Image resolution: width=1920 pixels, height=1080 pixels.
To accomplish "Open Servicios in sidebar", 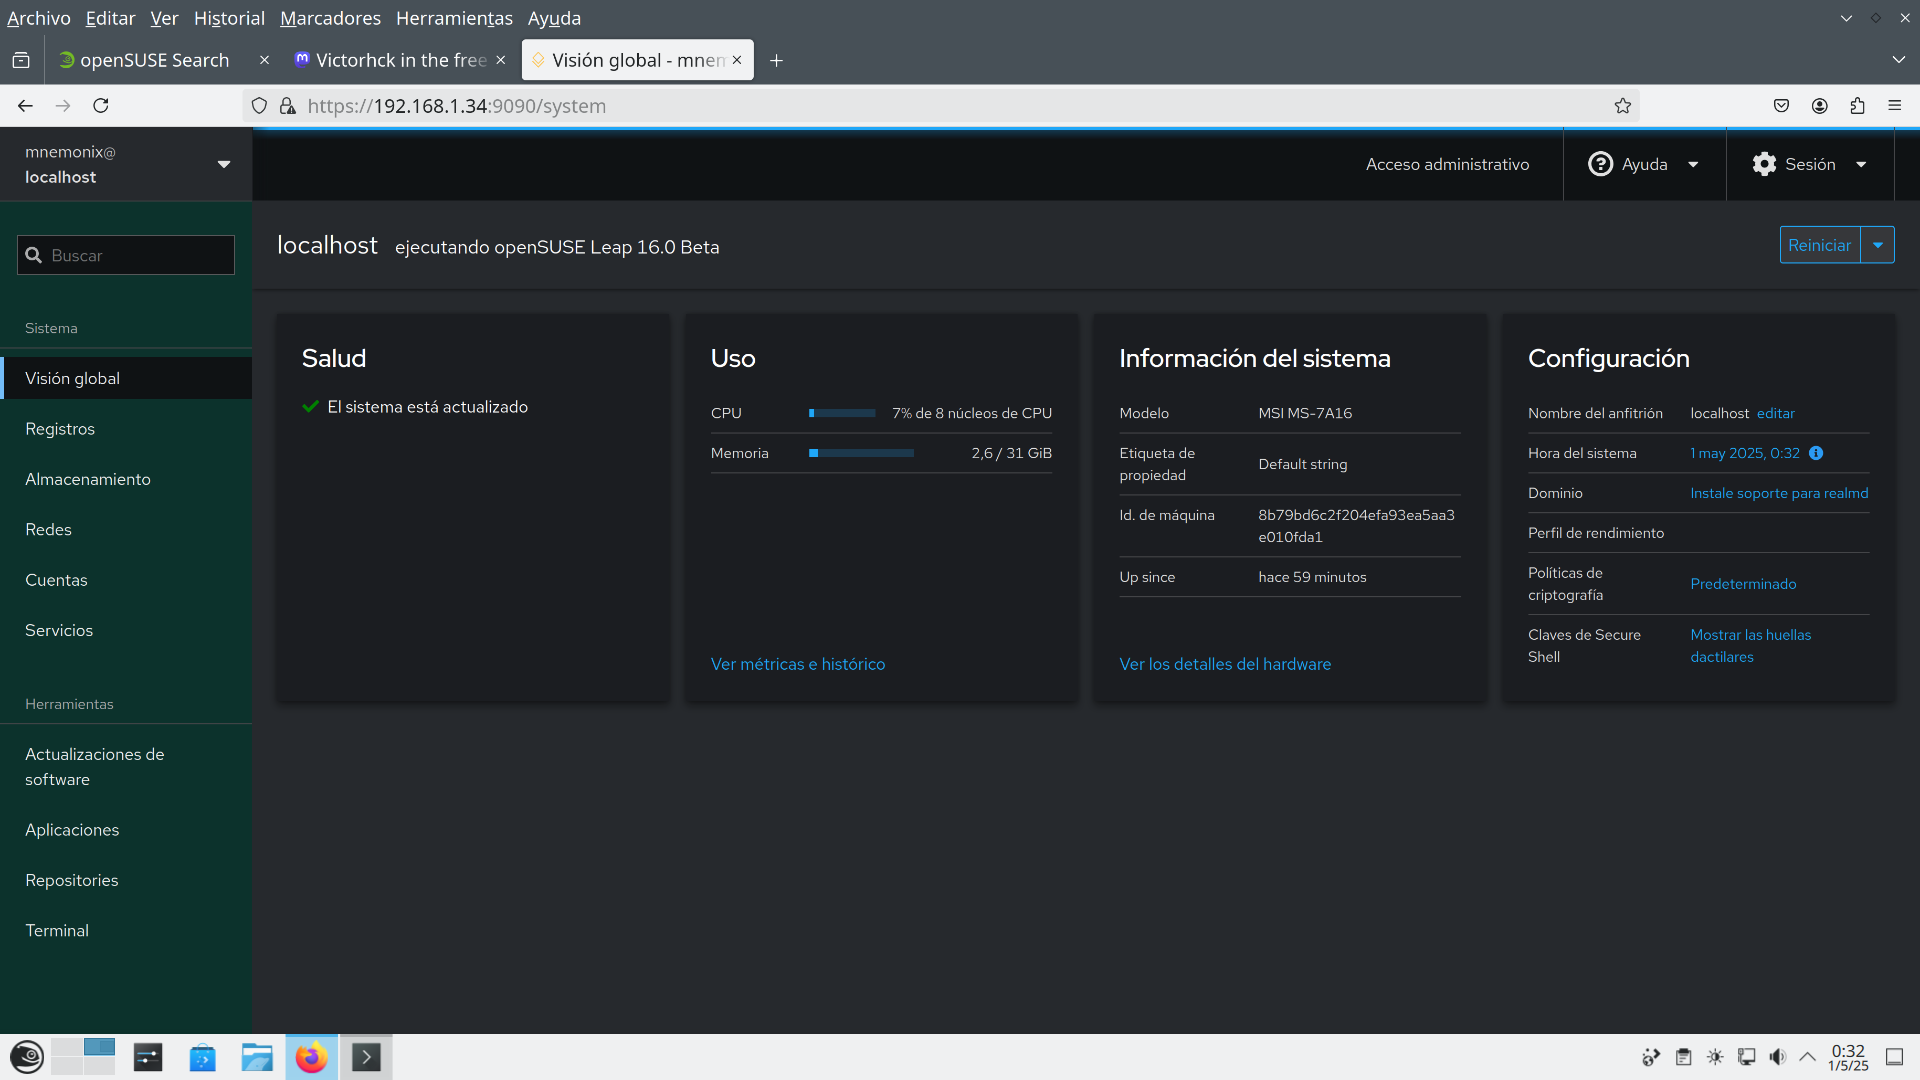I will coord(126,630).
